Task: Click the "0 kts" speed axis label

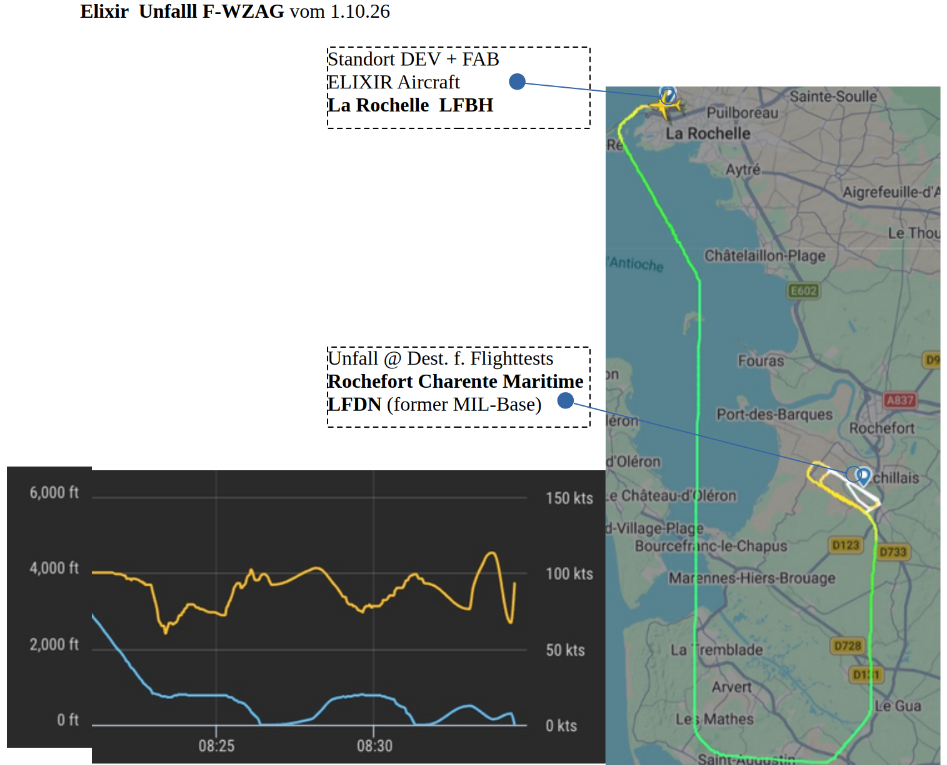Action: (561, 726)
